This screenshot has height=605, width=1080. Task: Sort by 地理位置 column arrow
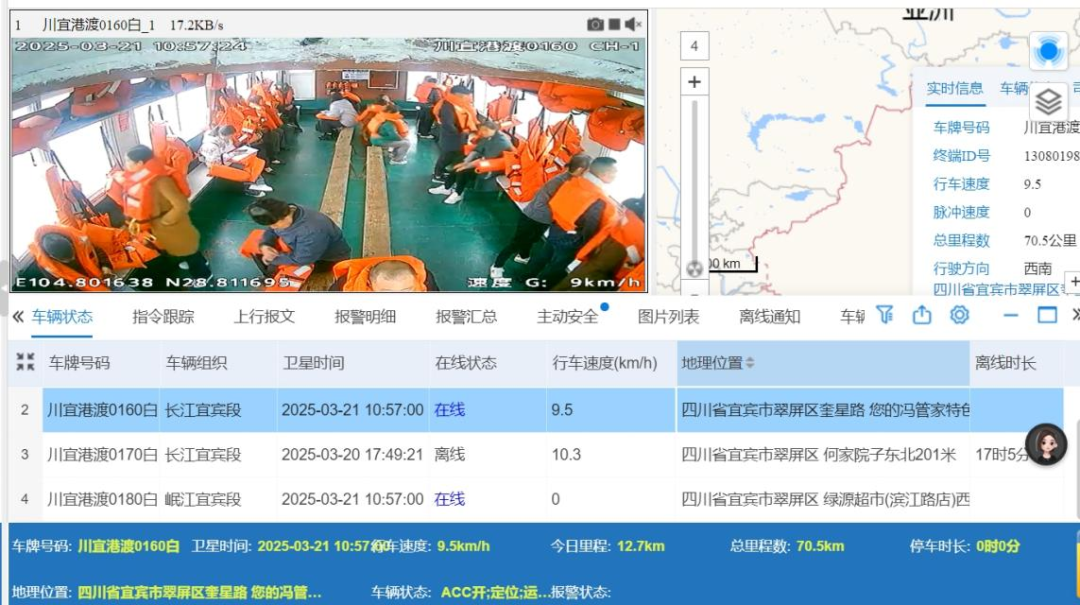tap(750, 362)
